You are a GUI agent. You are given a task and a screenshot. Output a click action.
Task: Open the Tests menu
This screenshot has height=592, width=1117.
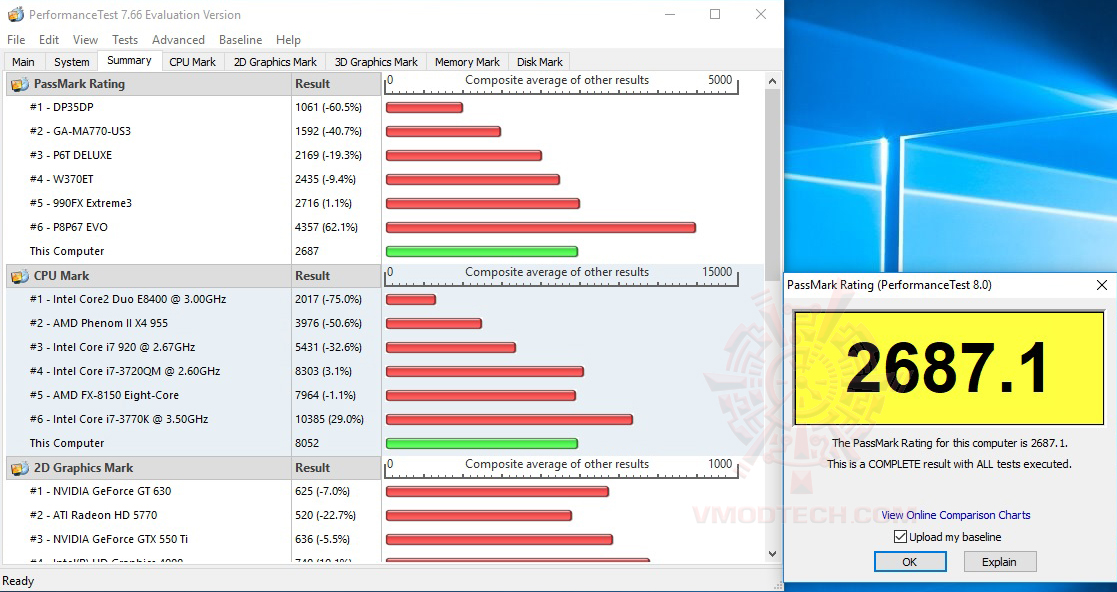tap(124, 40)
